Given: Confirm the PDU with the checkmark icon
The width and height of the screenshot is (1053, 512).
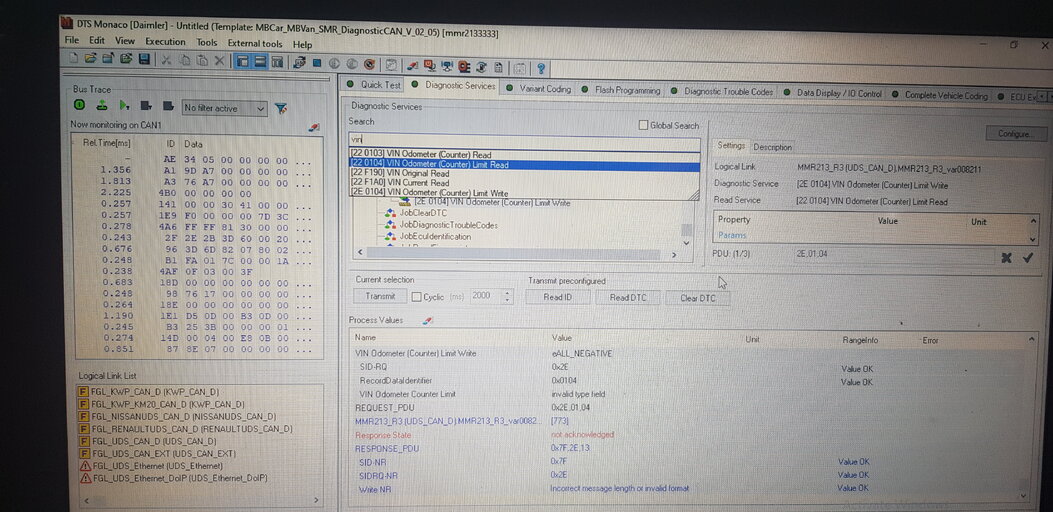Looking at the screenshot, I should (x=1027, y=258).
